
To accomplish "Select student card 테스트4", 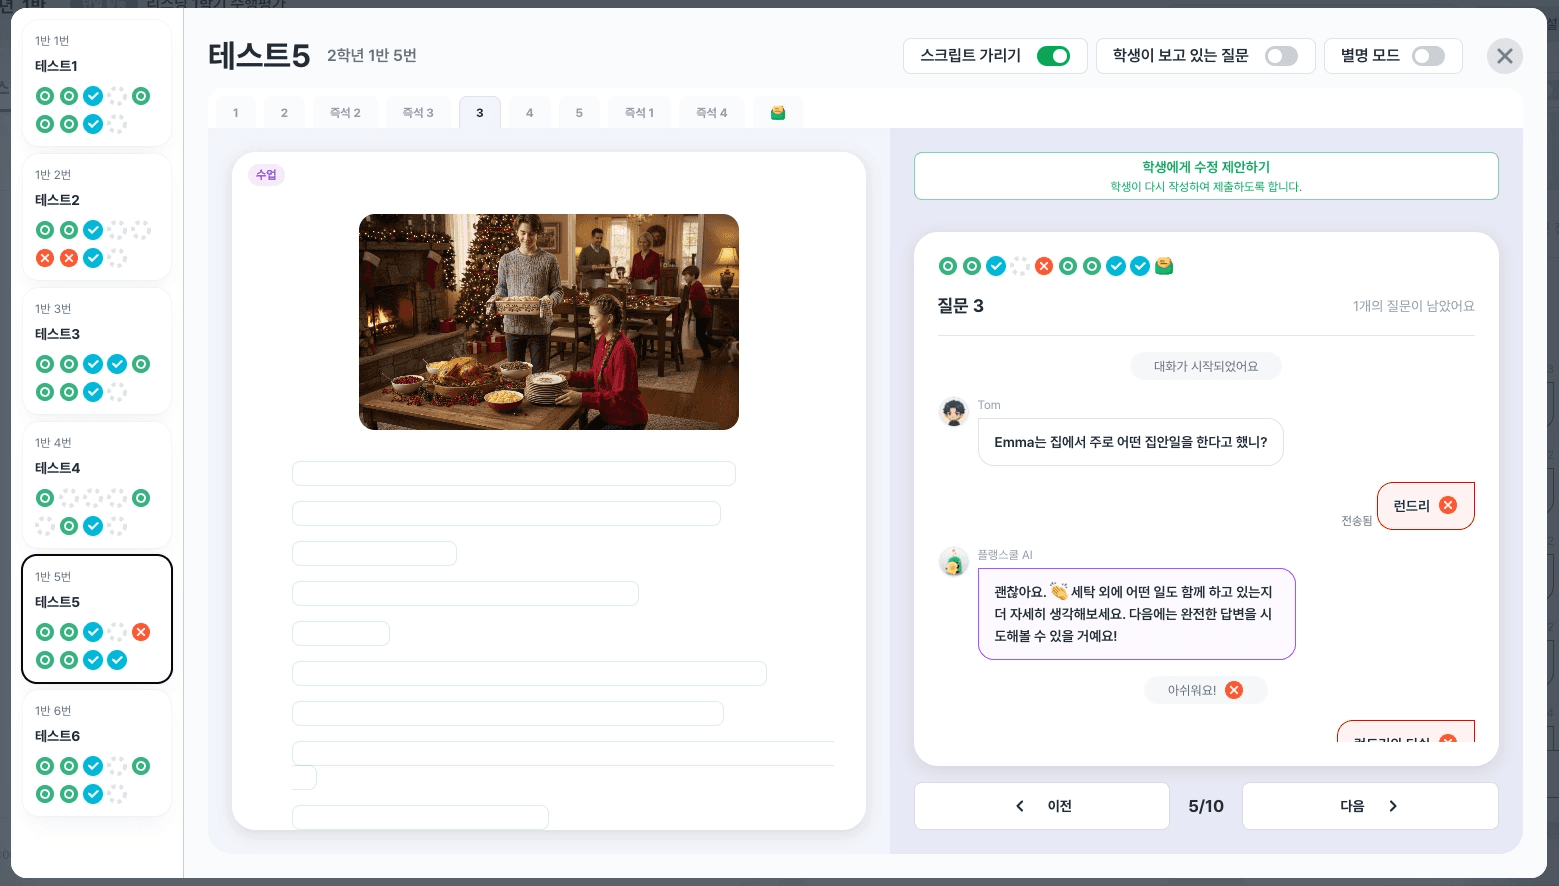I will point(97,485).
